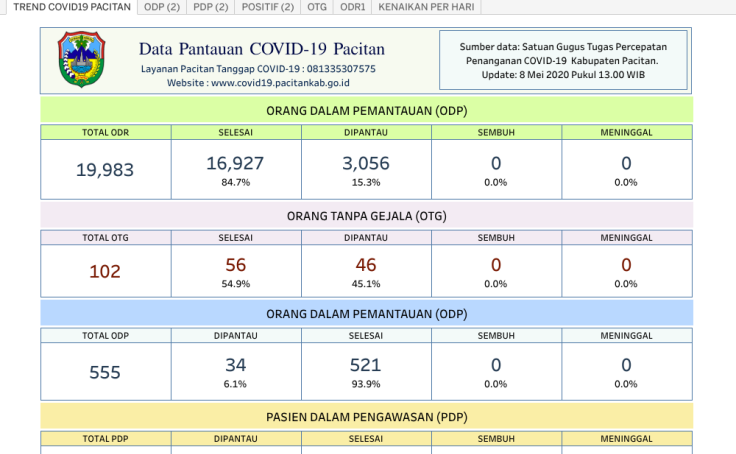Open the KENAIKAN PER HARI tab
Viewport: 736px width, 454px height.
[427, 7]
